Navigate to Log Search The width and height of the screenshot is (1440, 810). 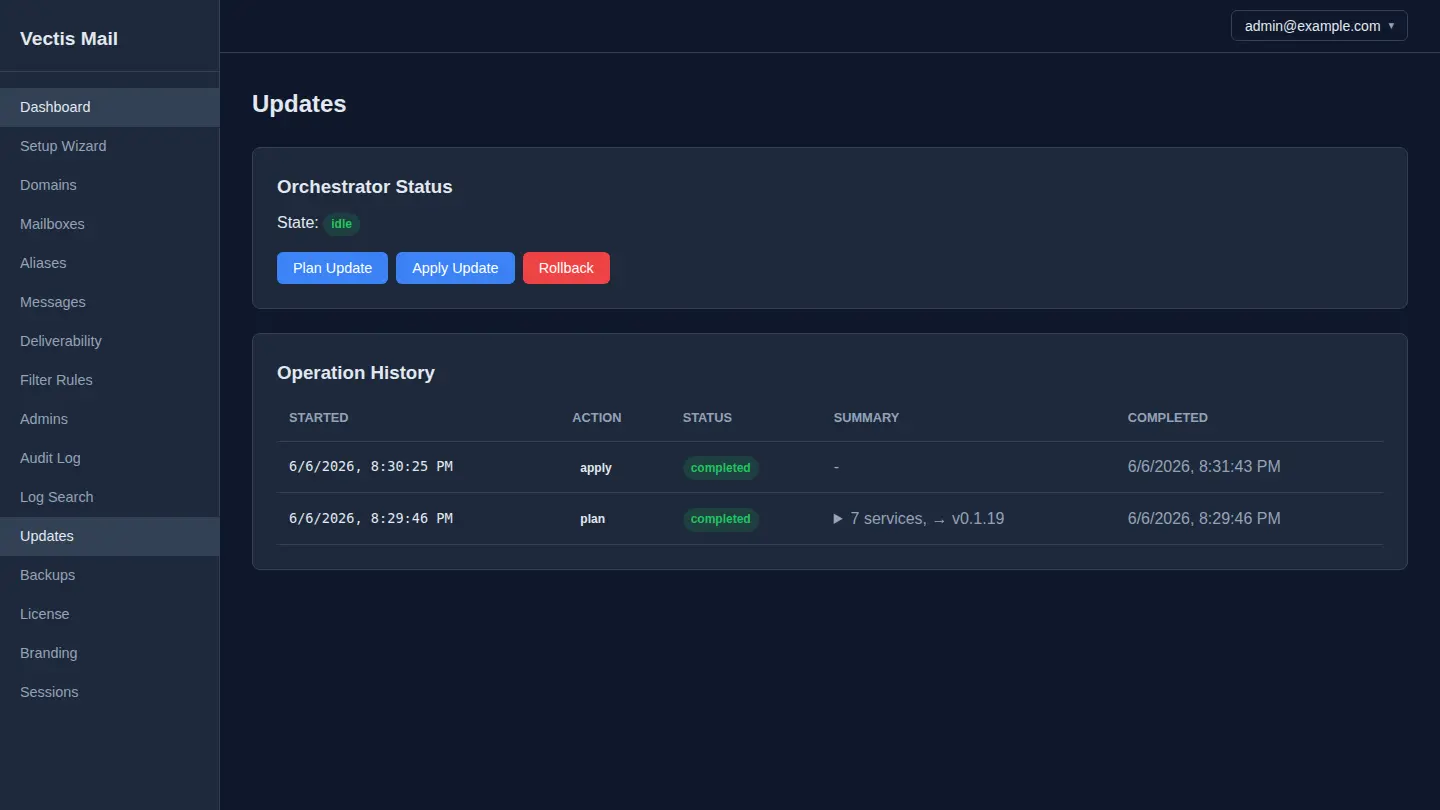pos(109,497)
